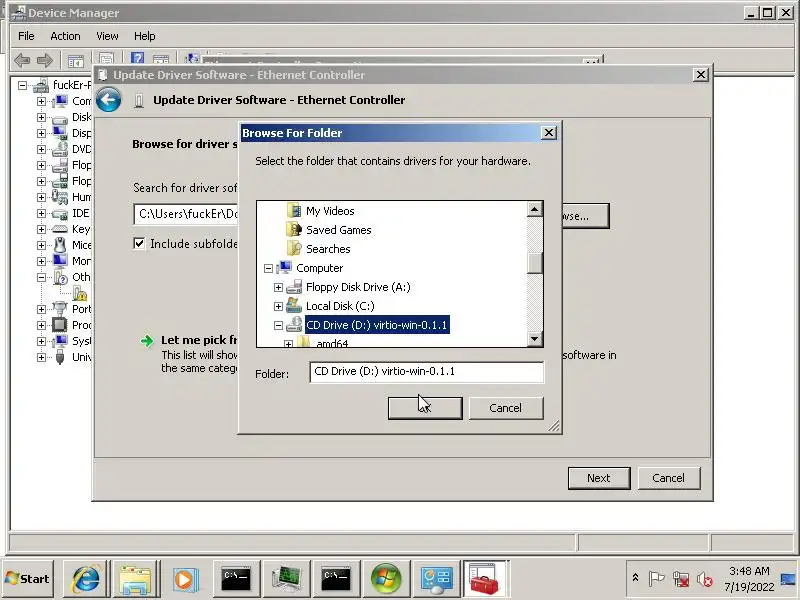
Task: Click the Start button
Action: pos(28,579)
